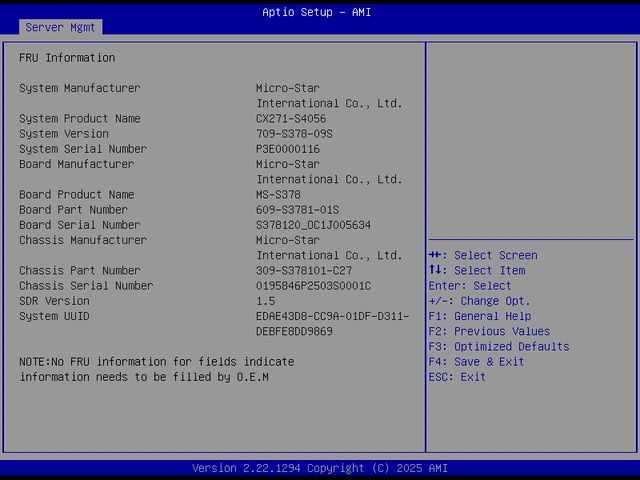
Task: Select the Board Part Number label
Action: 73,210
